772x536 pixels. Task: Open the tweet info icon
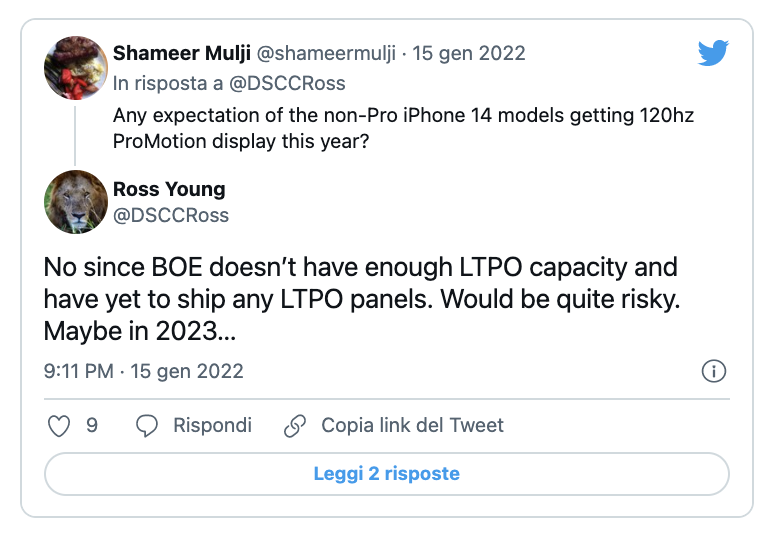(713, 371)
